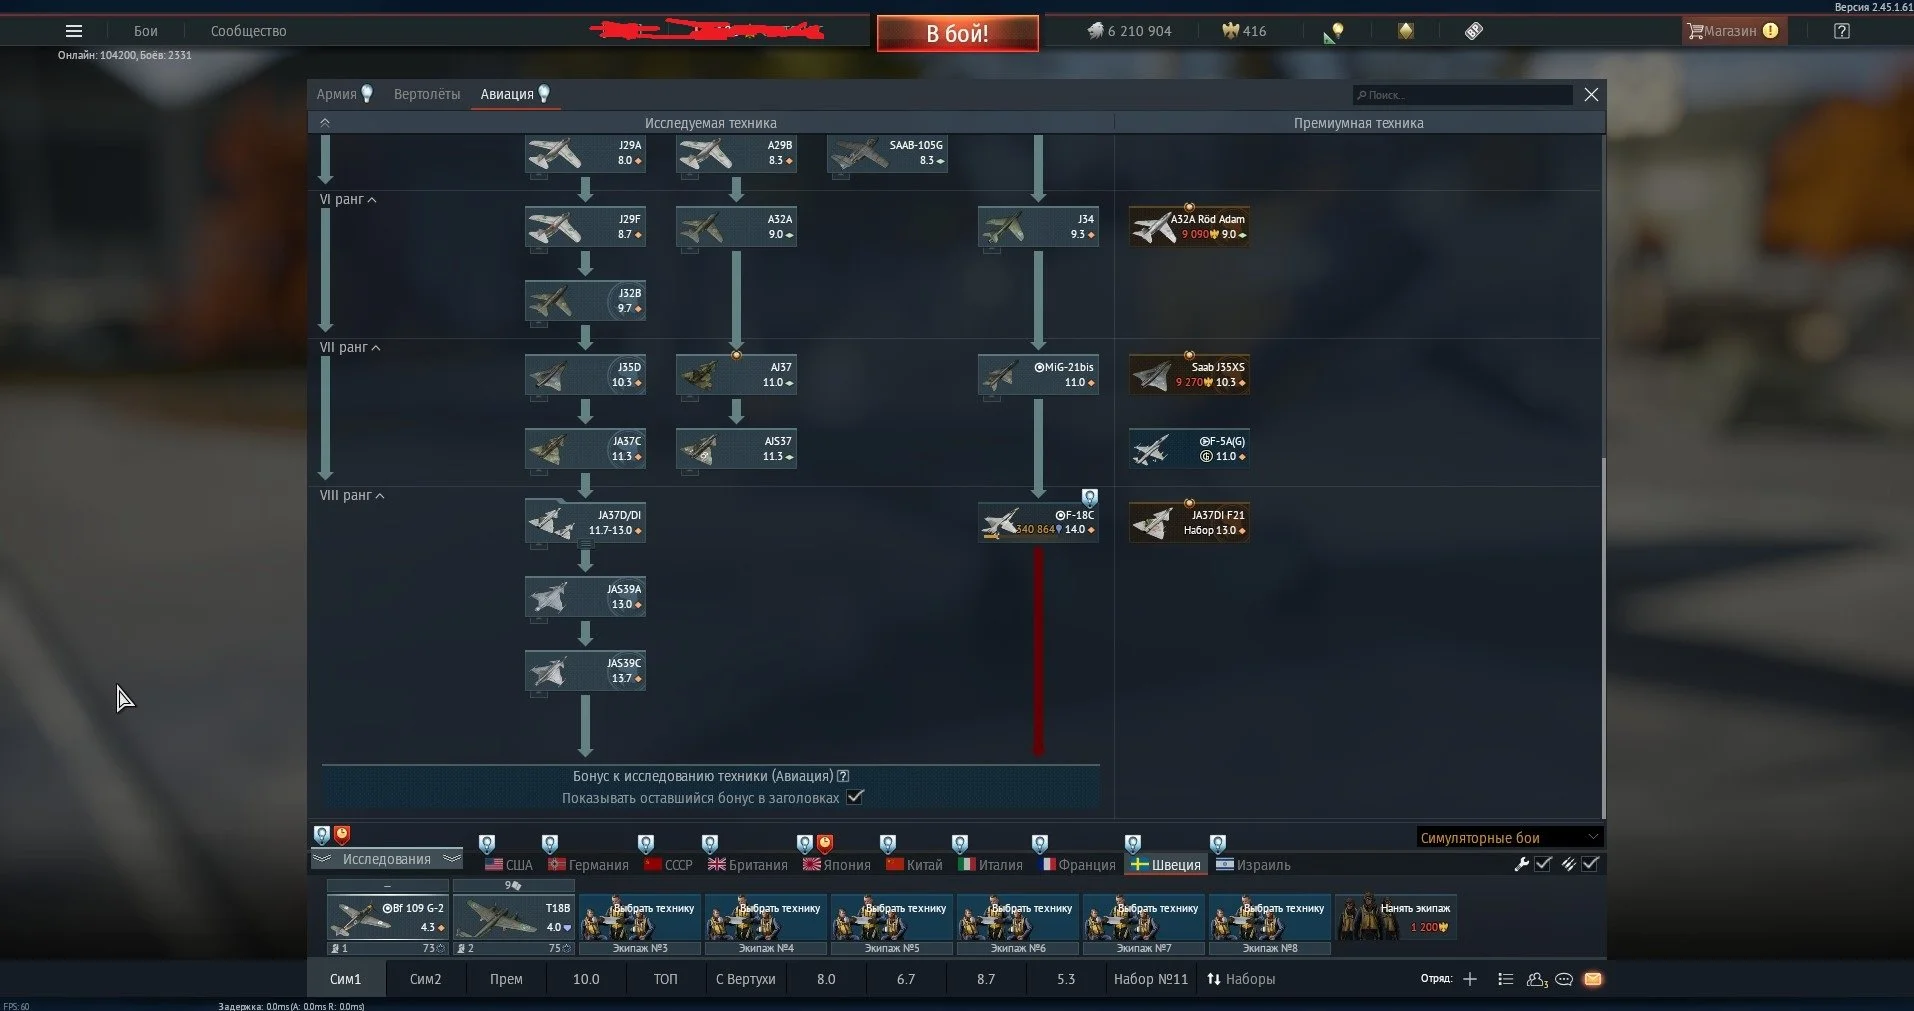Select the SAAB-105G aircraft
The height and width of the screenshot is (1011, 1914).
click(x=887, y=153)
